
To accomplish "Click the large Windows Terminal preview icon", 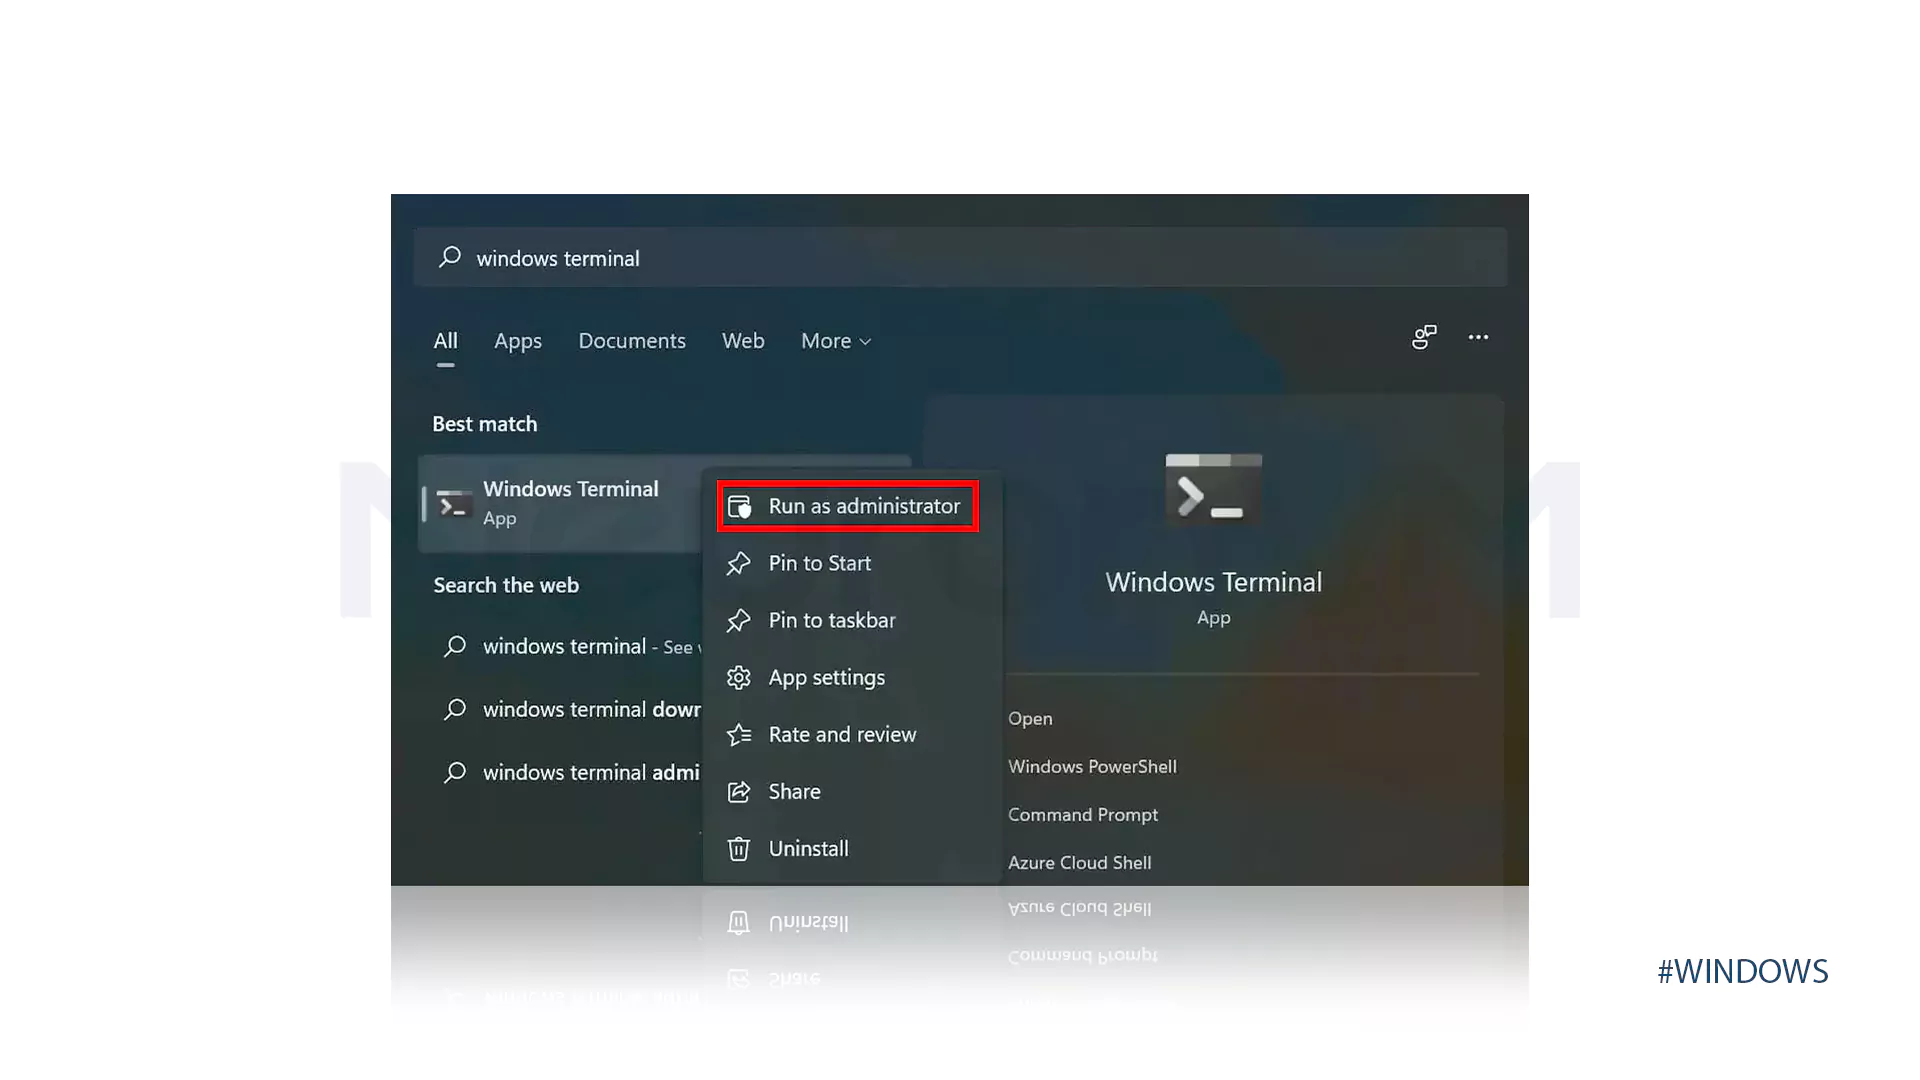I will tap(1213, 489).
